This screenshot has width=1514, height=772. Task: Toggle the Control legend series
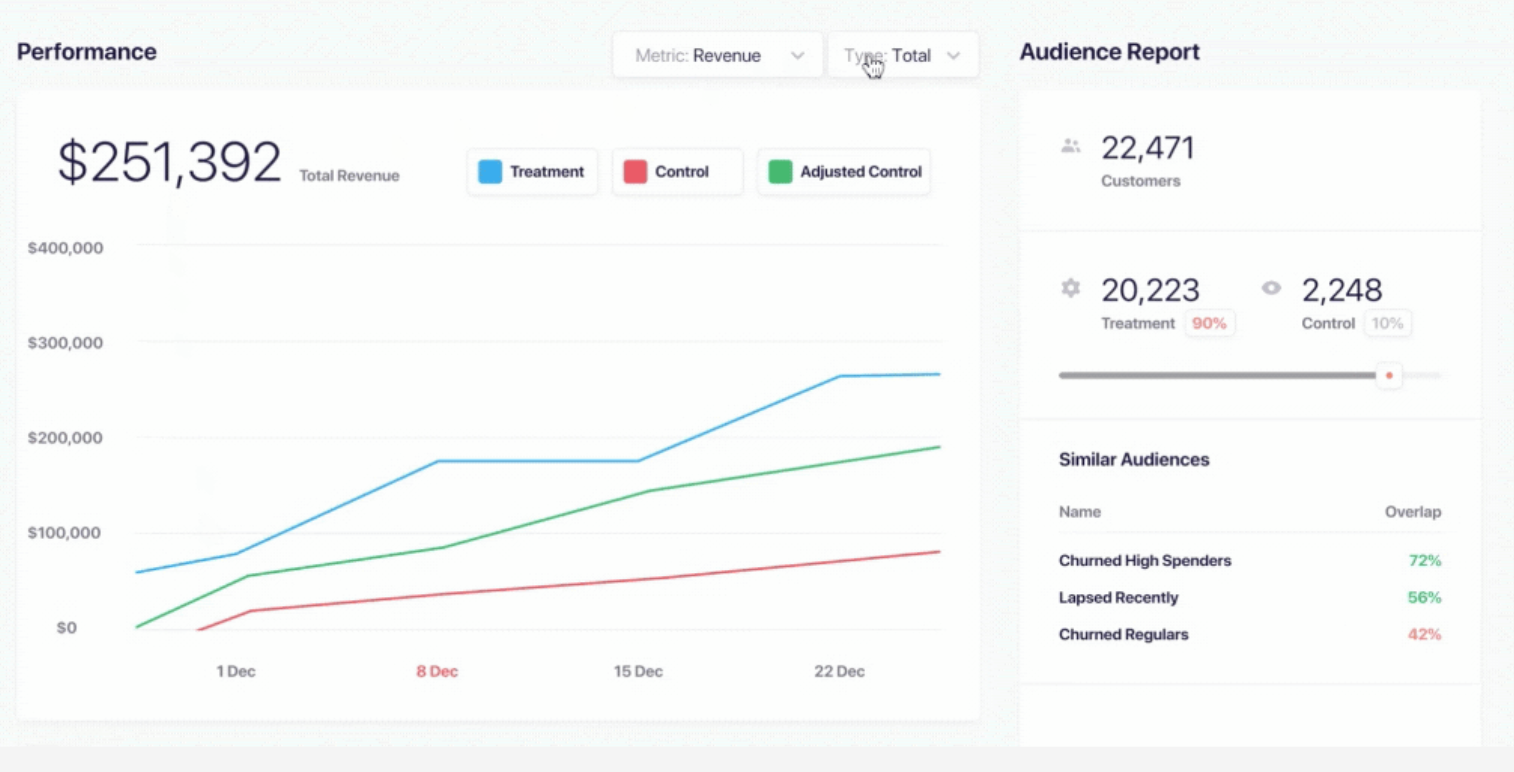pyautogui.click(x=677, y=172)
